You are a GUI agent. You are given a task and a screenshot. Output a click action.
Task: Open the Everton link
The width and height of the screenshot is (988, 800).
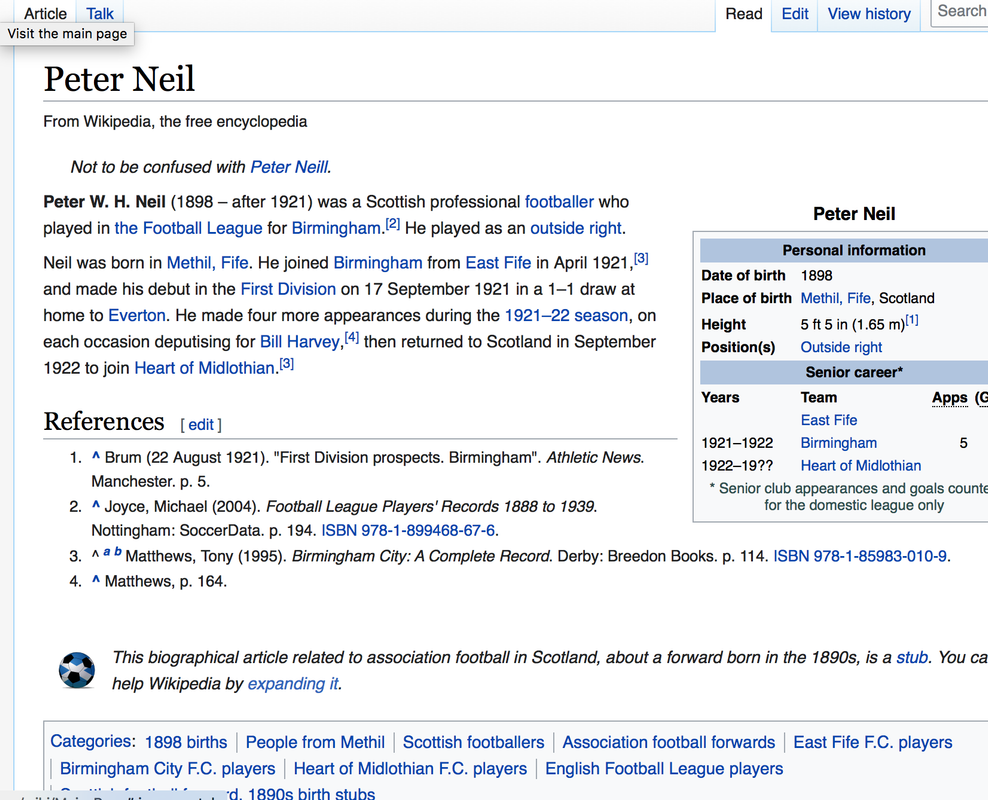pyautogui.click(x=137, y=315)
